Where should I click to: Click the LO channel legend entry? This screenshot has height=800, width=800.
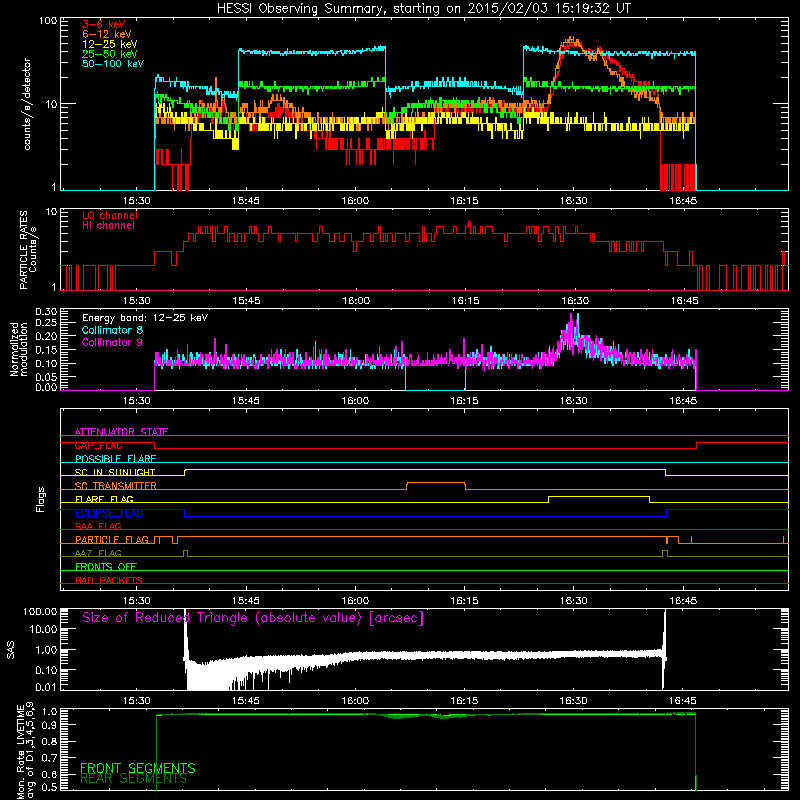click(110, 215)
